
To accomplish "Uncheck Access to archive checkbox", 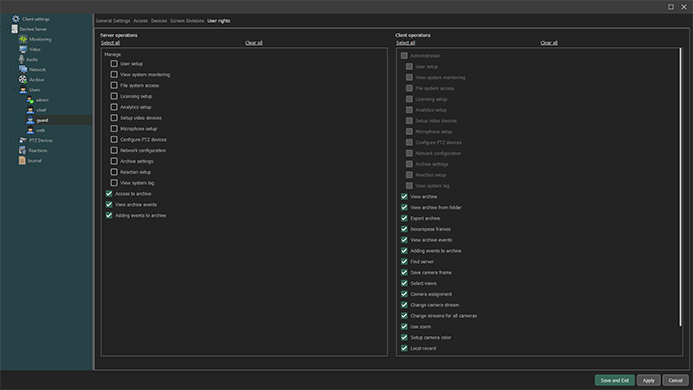I will [x=109, y=194].
